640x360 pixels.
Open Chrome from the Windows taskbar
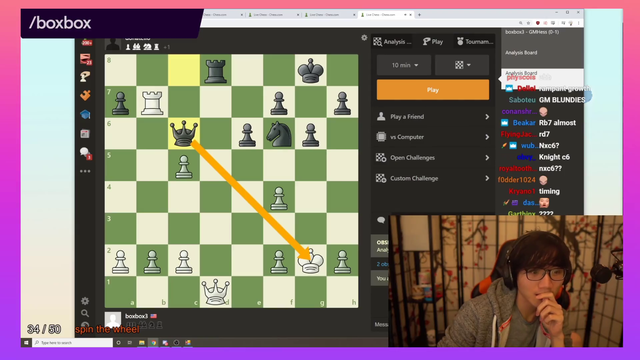click(153, 343)
